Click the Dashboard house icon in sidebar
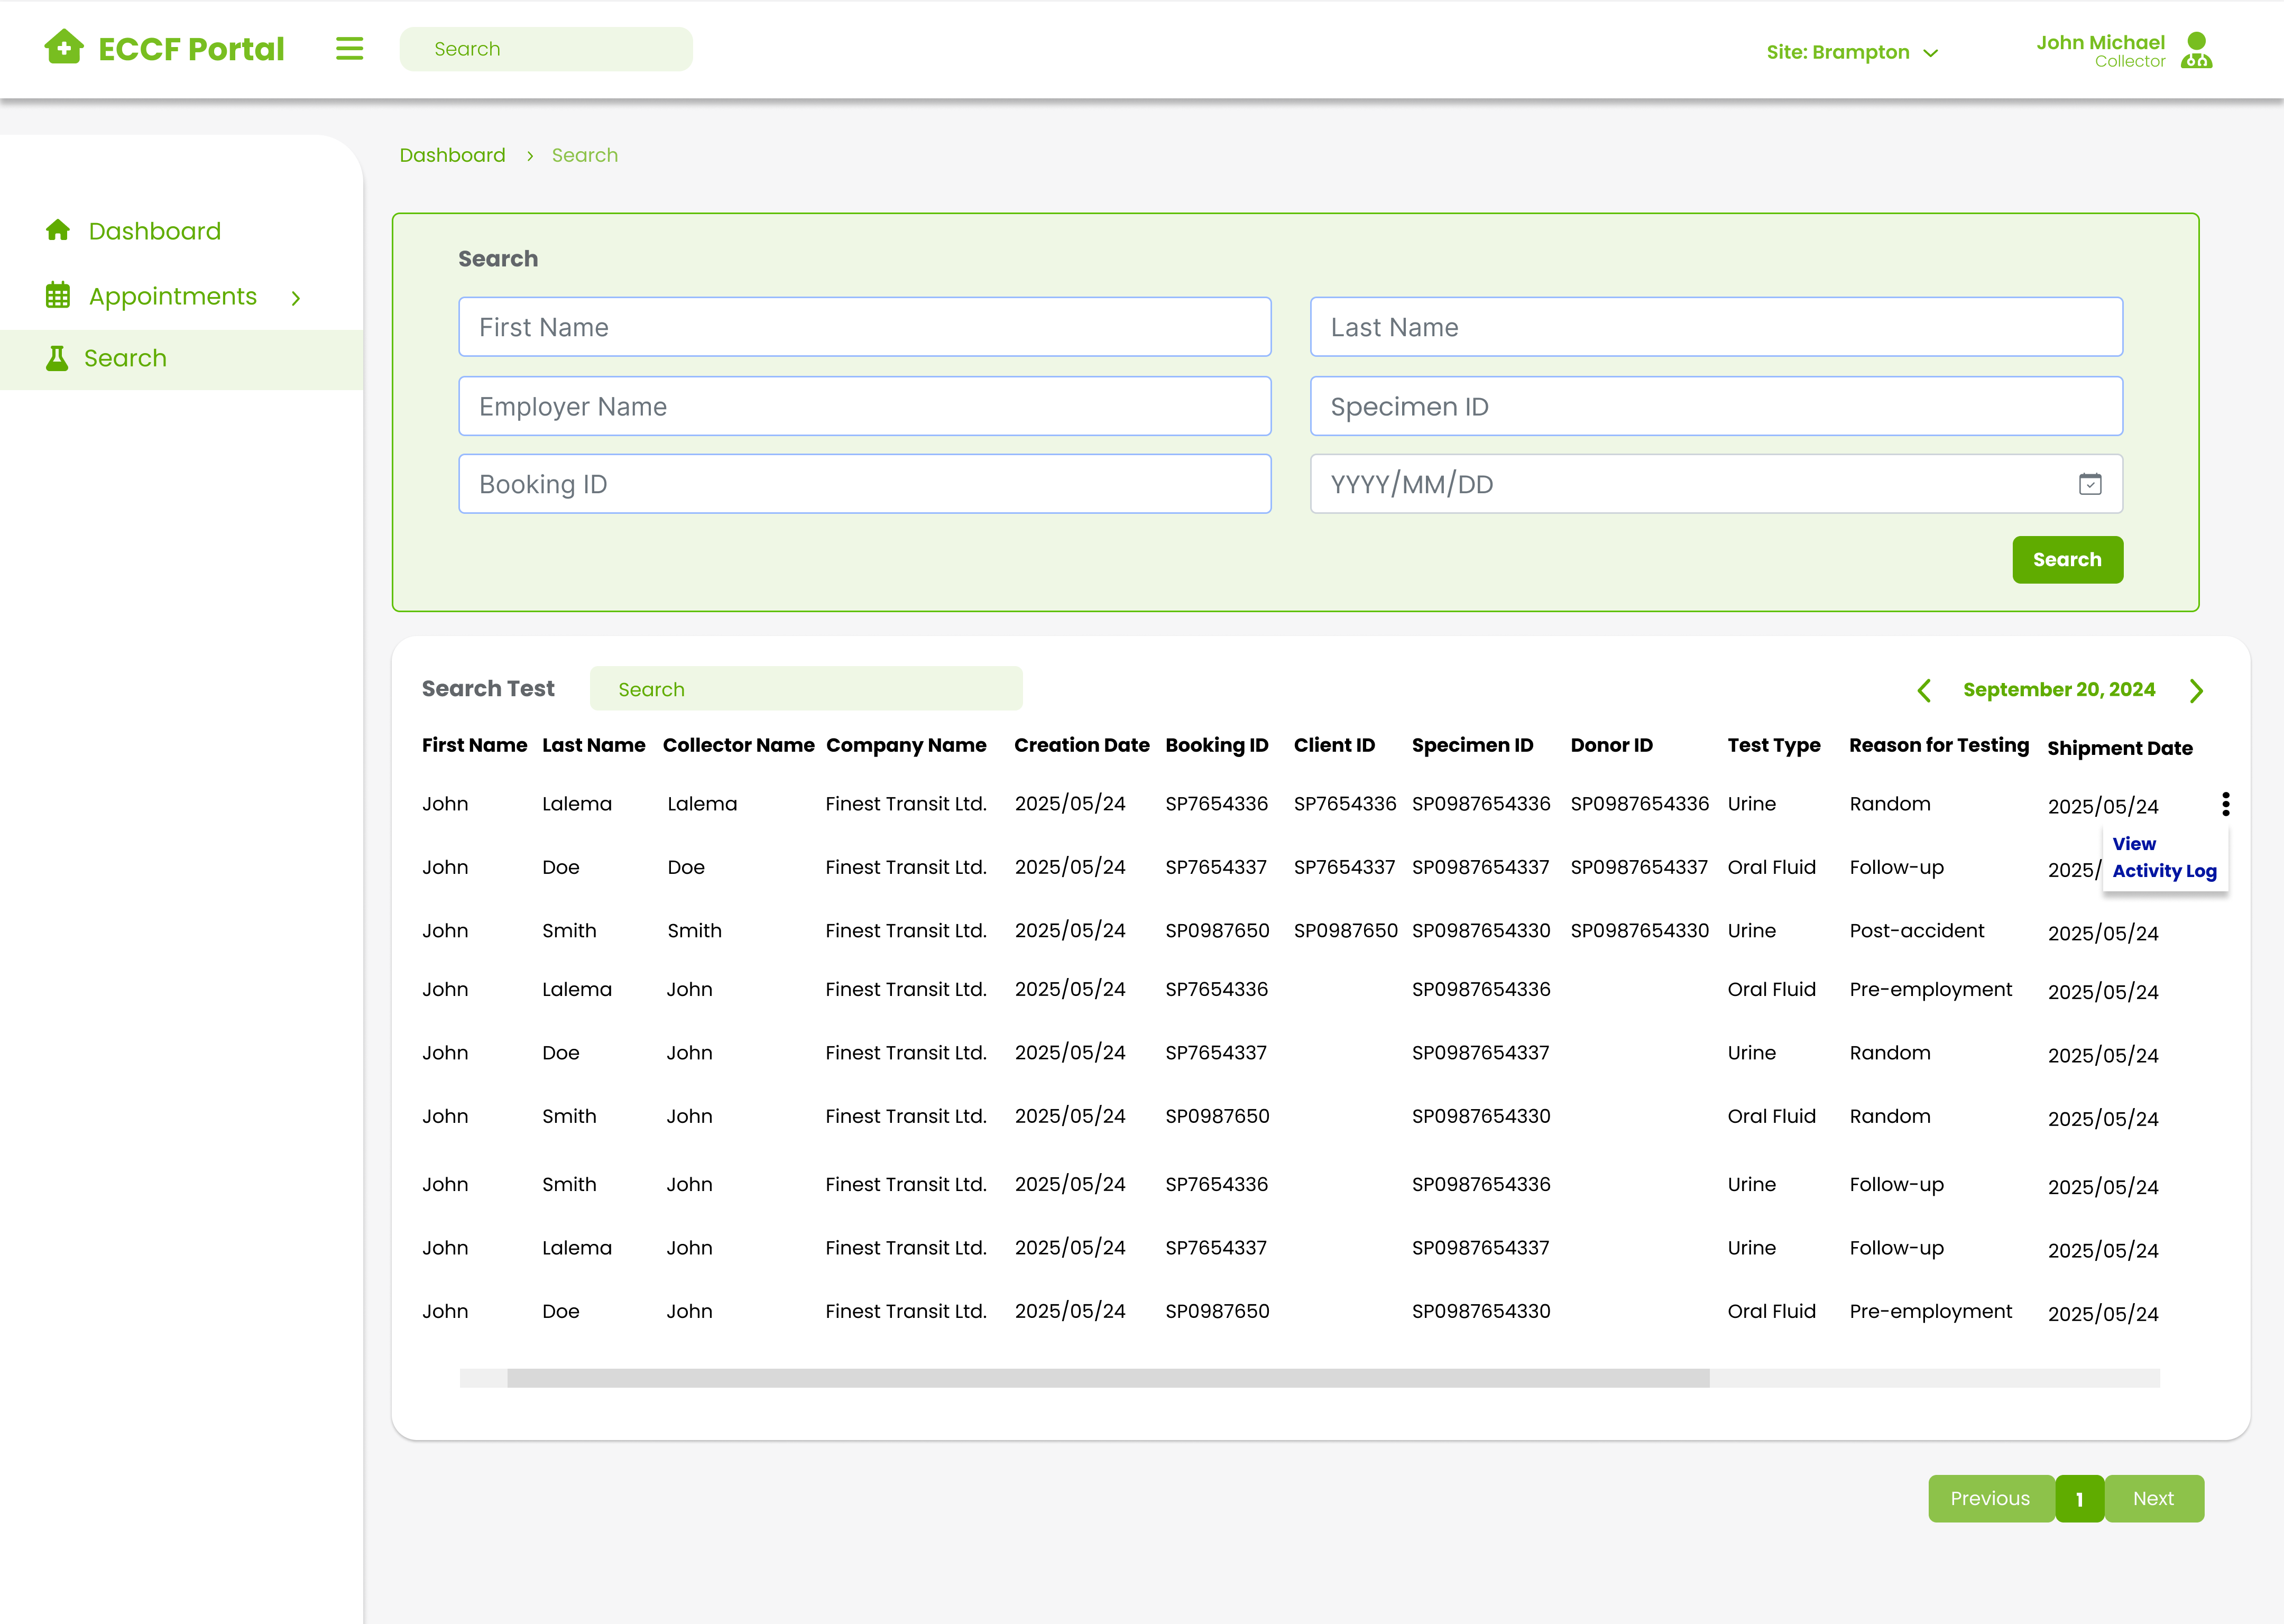The image size is (2284, 1624). tap(58, 230)
